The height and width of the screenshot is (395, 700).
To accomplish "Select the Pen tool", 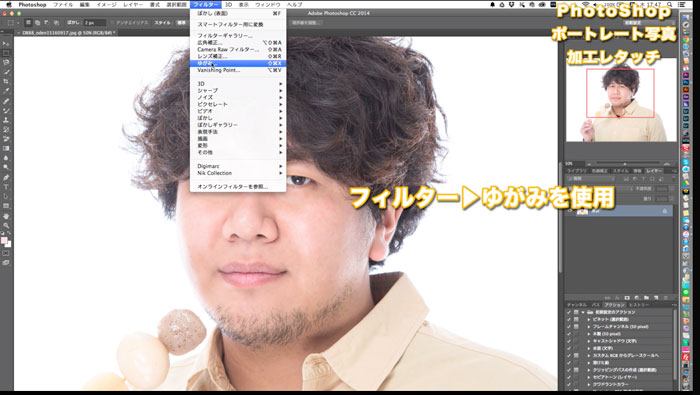I will (x=6, y=178).
